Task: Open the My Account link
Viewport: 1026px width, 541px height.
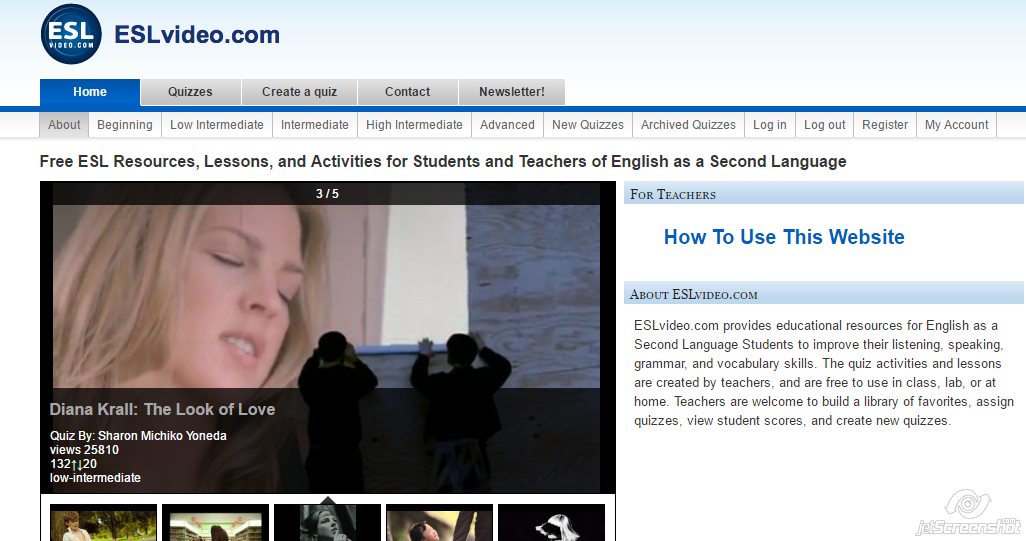Action: tap(957, 125)
